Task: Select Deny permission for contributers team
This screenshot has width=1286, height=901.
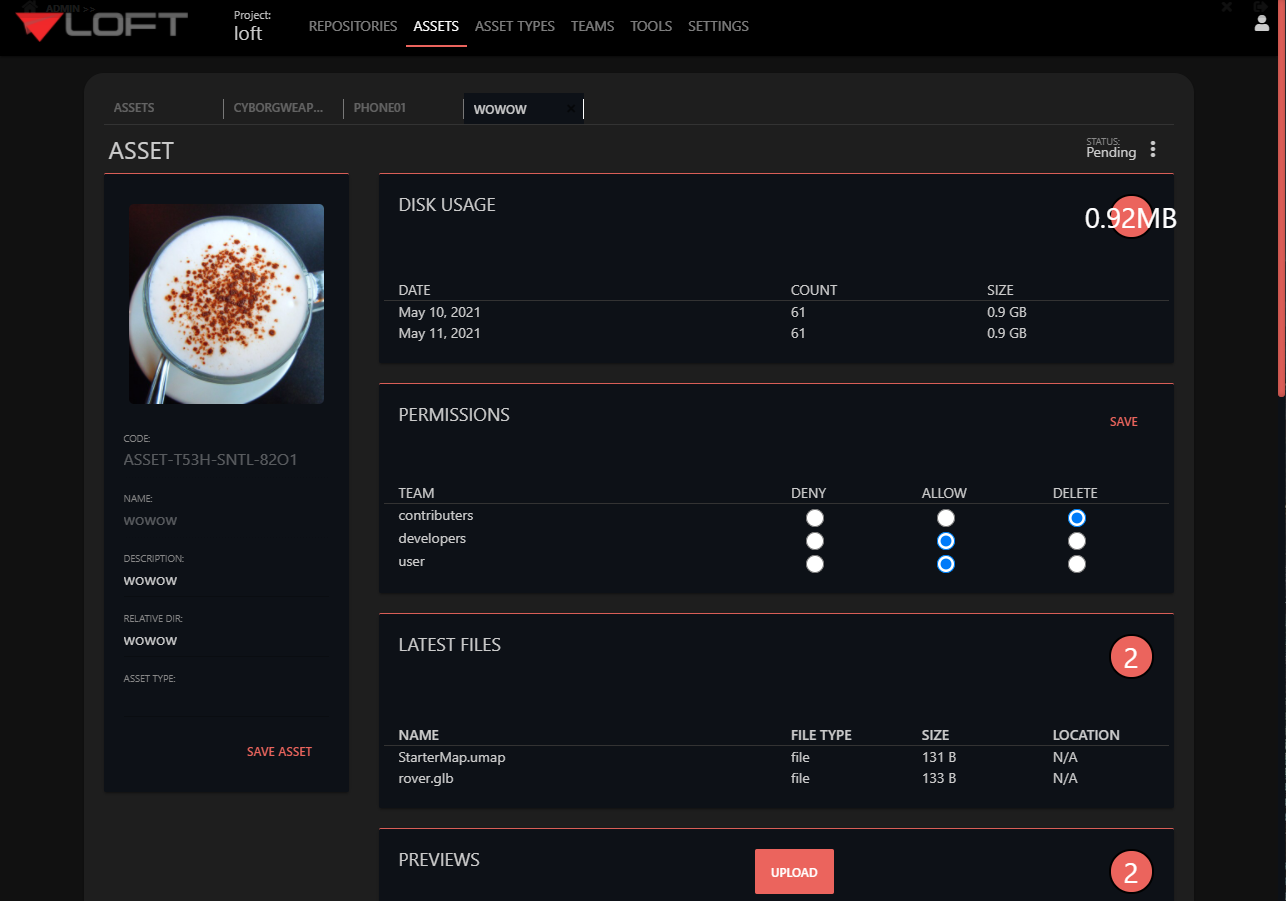Action: pyautogui.click(x=814, y=517)
